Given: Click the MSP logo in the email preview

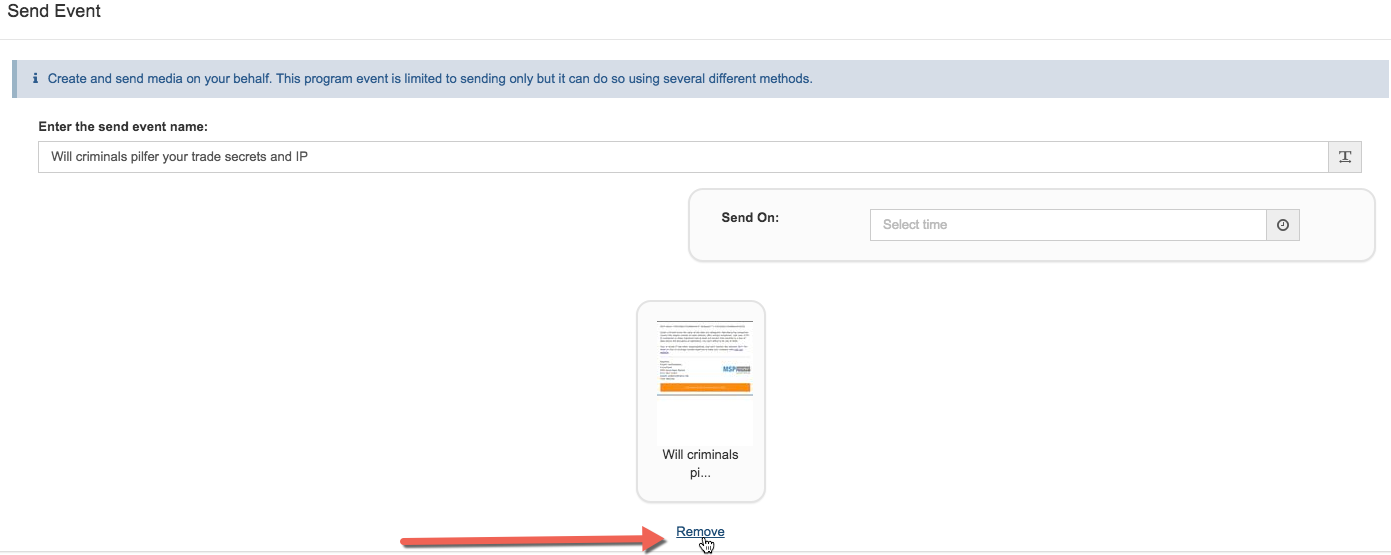Looking at the screenshot, I should coord(735,369).
